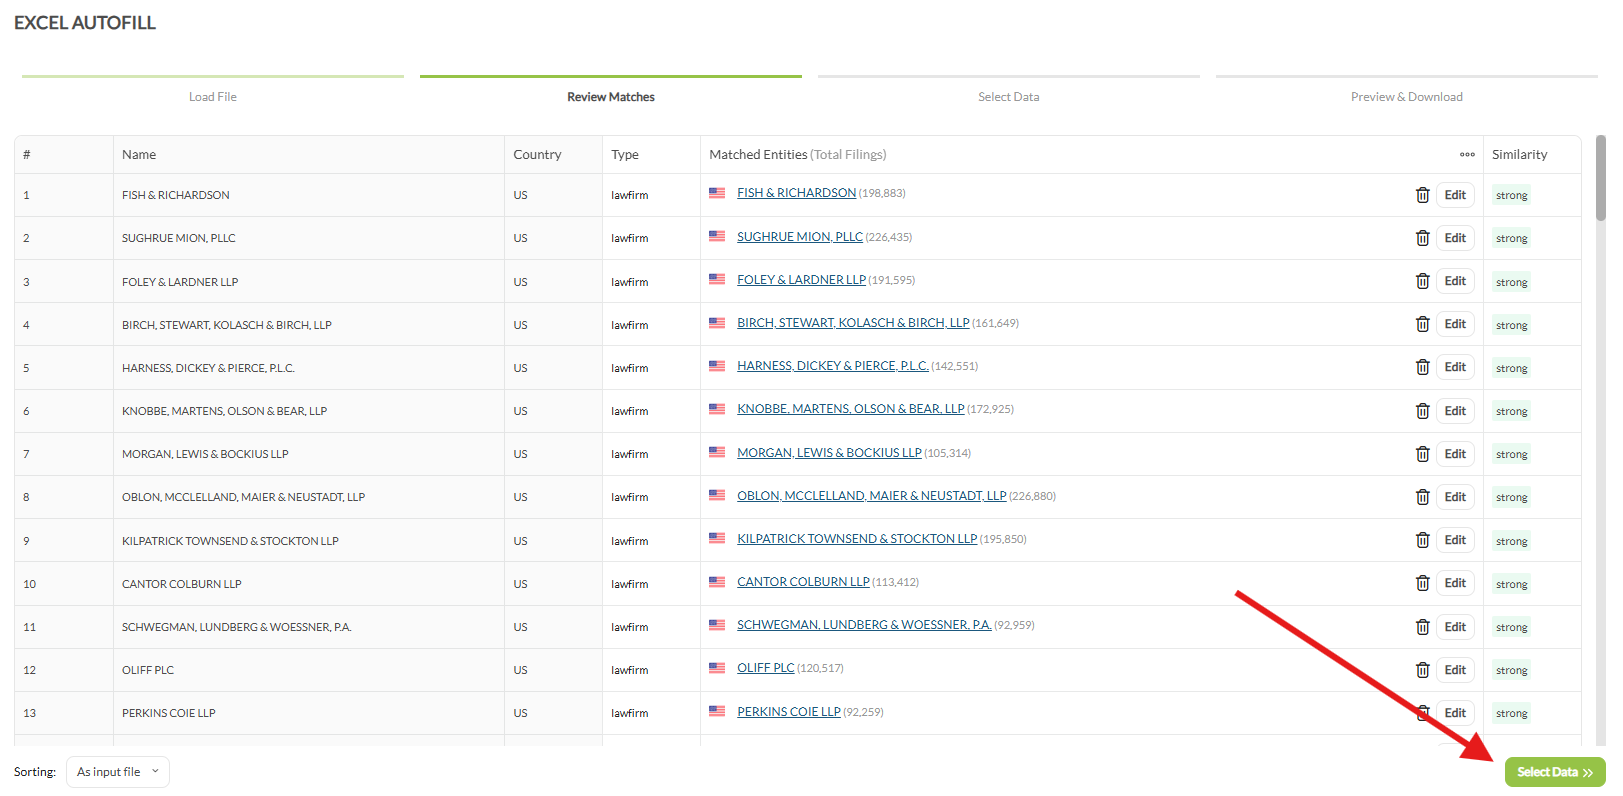Edit the OLIFF PLC match
The width and height of the screenshot is (1623, 796).
pos(1455,670)
